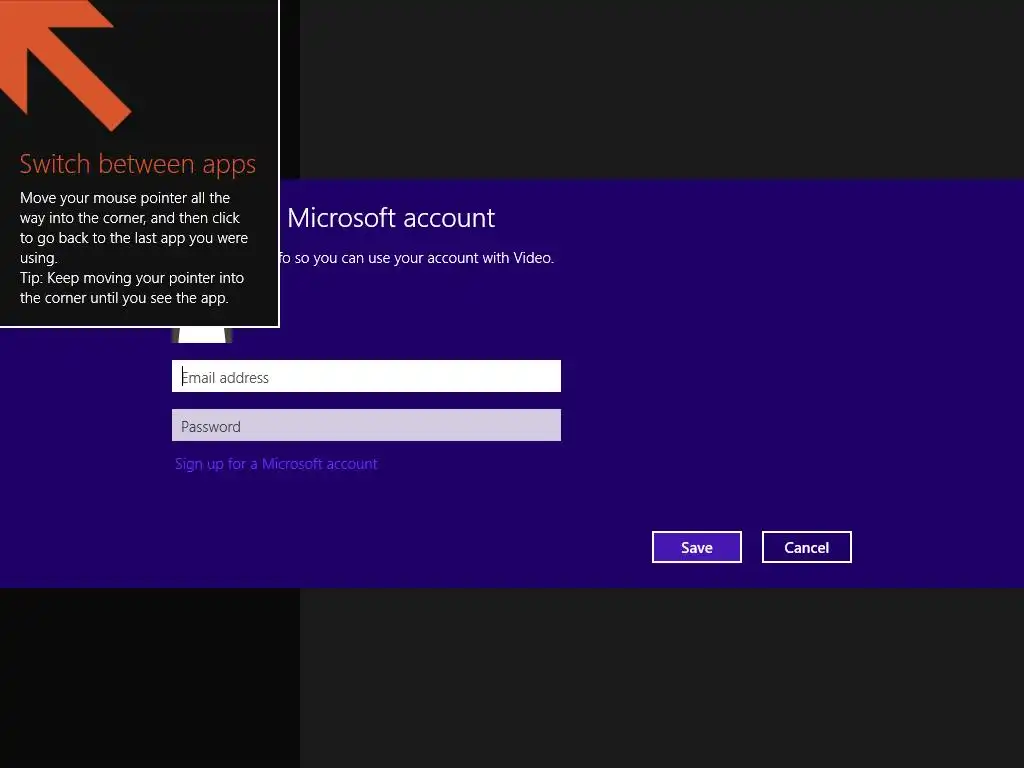Click the tip line "Tip: Keep moving your pointer into"
Screen dimensions: 1024x768
click(x=132, y=278)
